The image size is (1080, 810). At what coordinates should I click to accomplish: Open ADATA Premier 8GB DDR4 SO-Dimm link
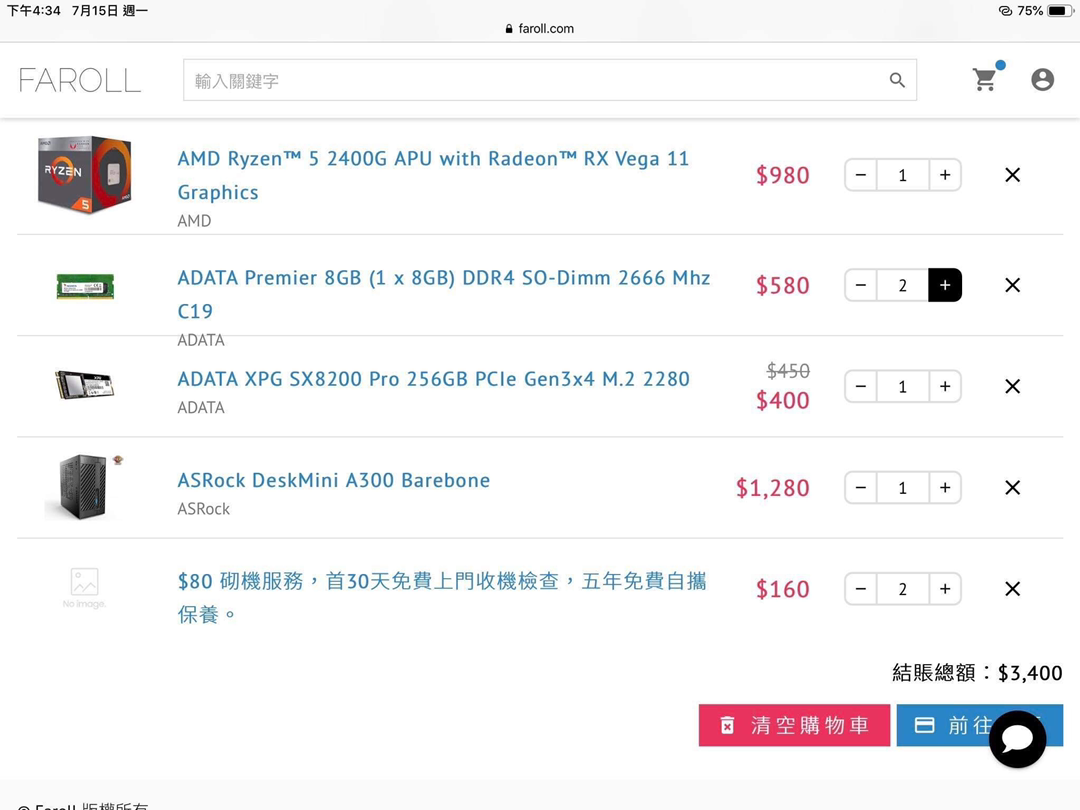(x=444, y=294)
